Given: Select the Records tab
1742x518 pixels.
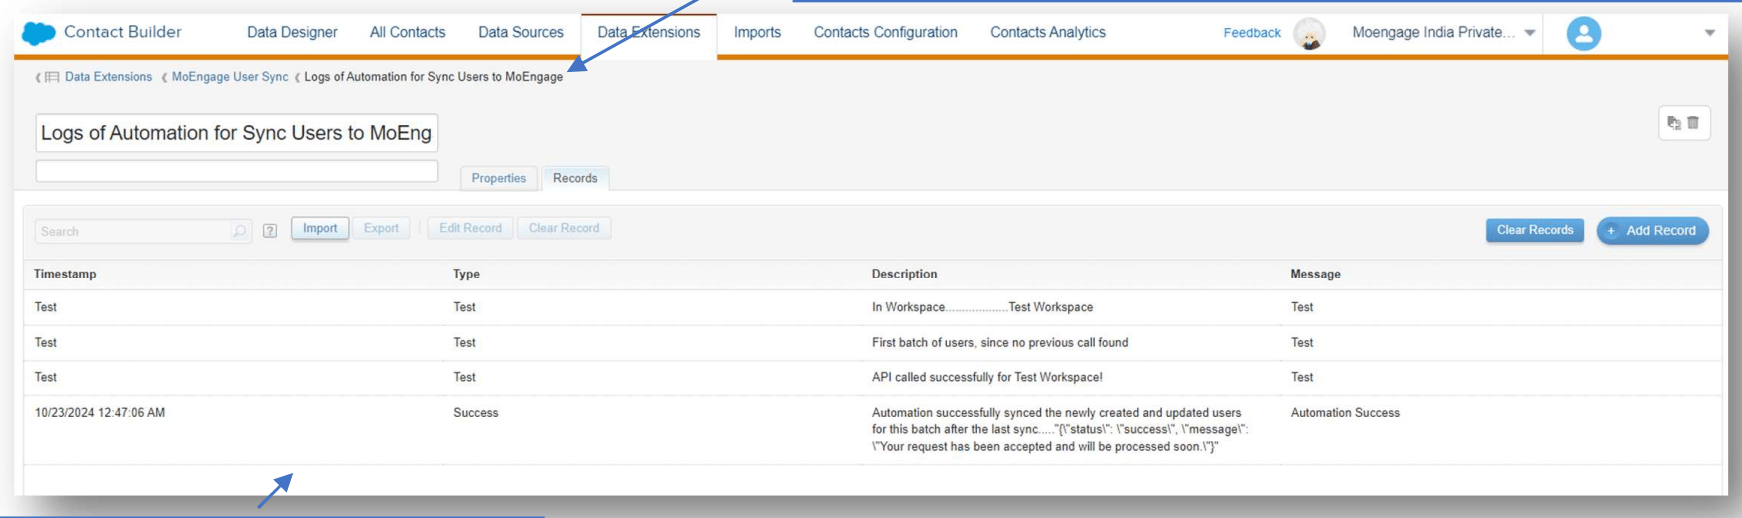Looking at the screenshot, I should pyautogui.click(x=575, y=178).
